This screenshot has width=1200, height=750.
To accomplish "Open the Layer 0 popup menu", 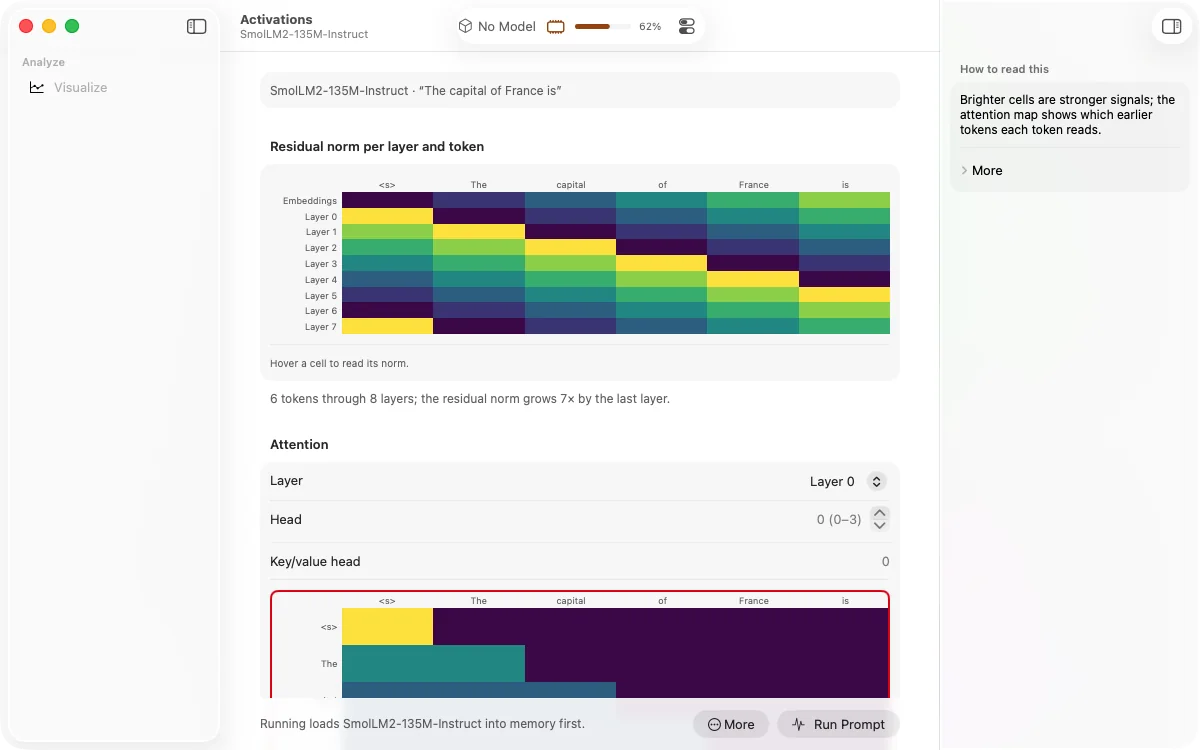I will tap(848, 482).
